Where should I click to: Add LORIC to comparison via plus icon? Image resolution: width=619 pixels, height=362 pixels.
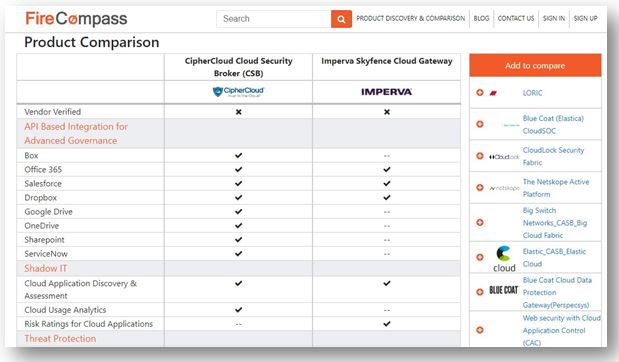click(480, 92)
